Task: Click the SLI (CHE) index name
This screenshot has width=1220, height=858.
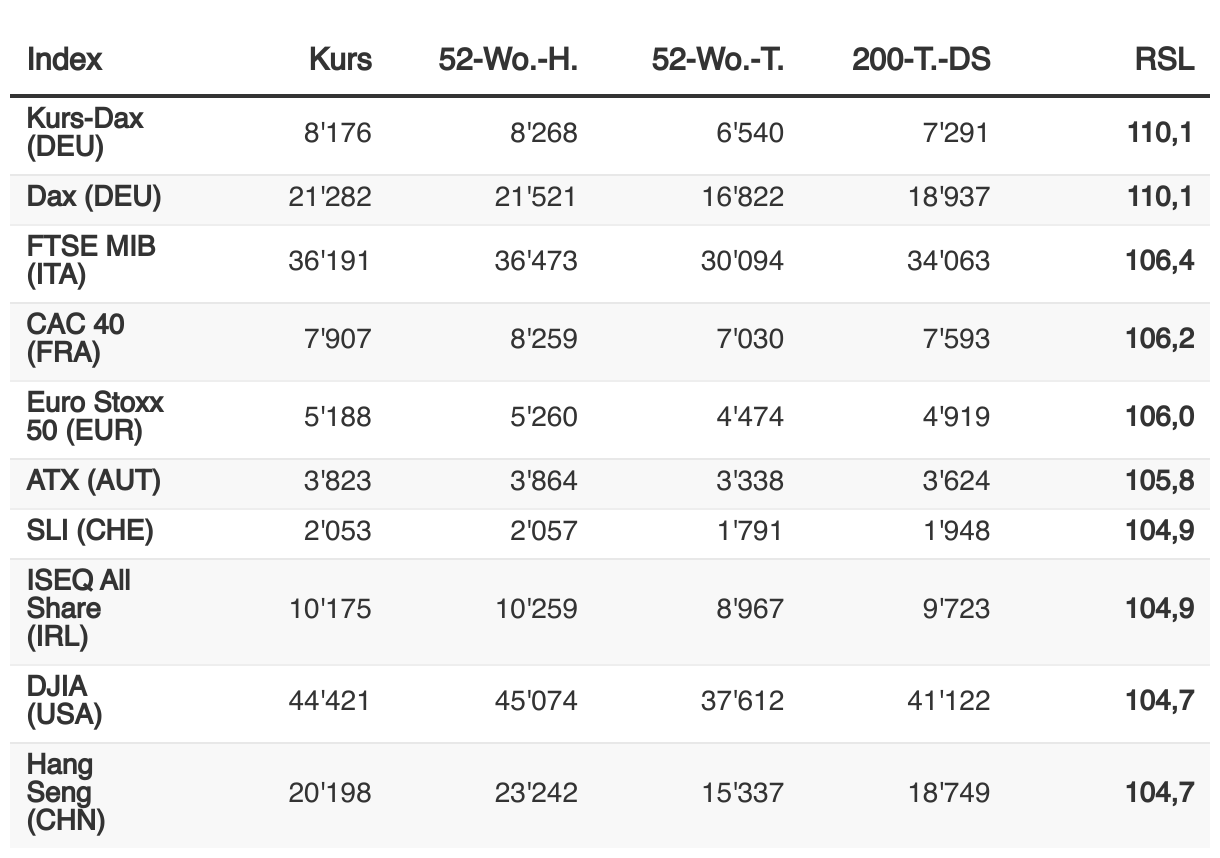Action: pos(90,530)
